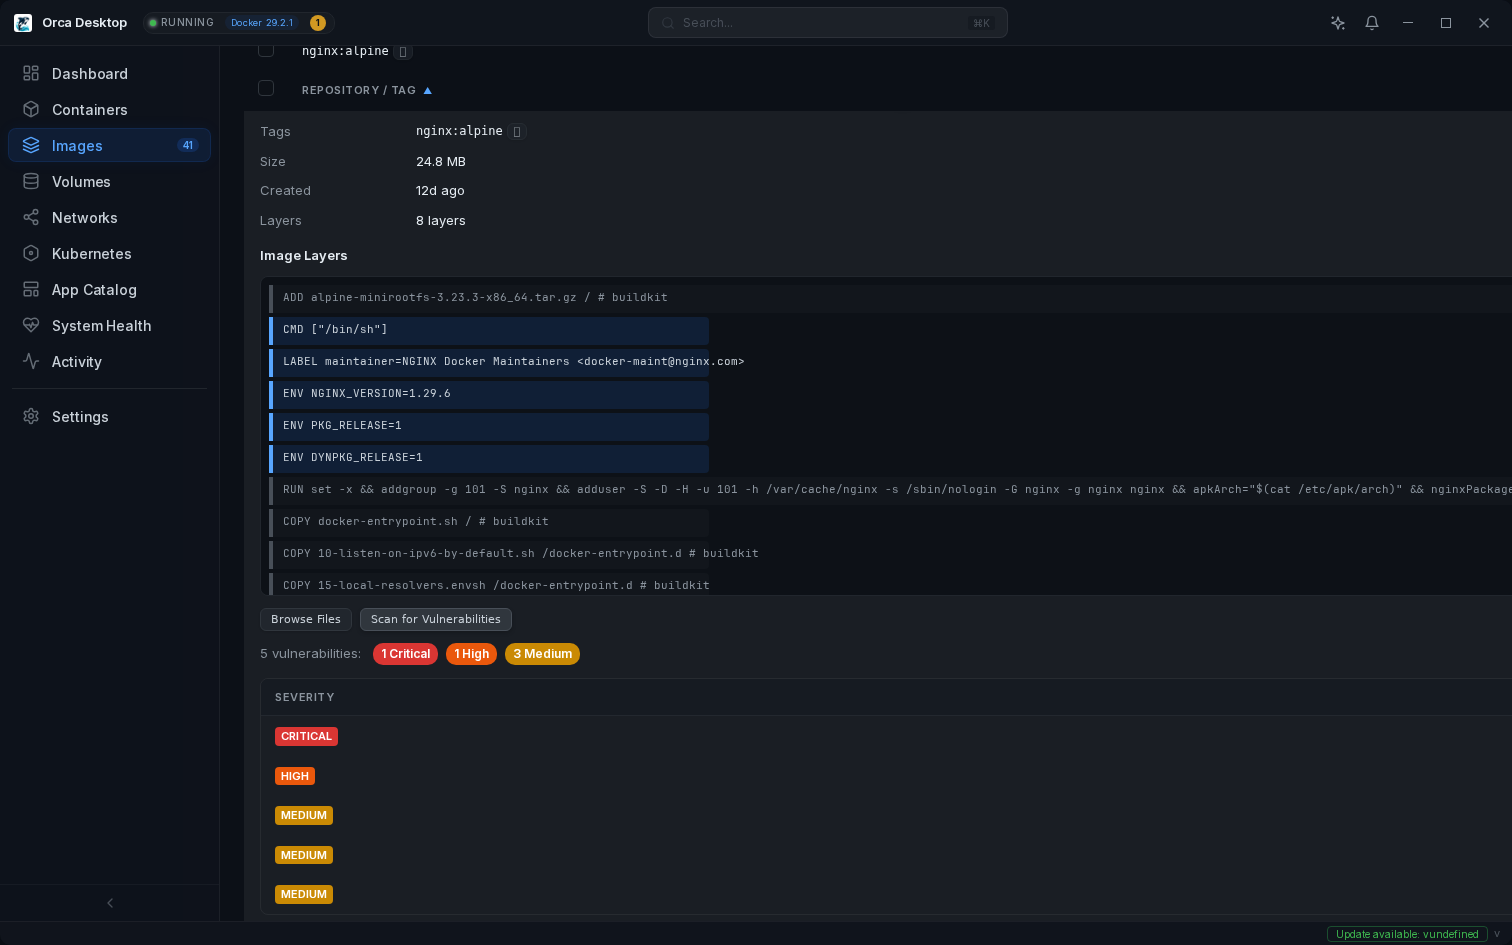Viewport: 1512px width, 945px height.
Task: Click the green RUNNING status indicator
Action: [x=181, y=22]
